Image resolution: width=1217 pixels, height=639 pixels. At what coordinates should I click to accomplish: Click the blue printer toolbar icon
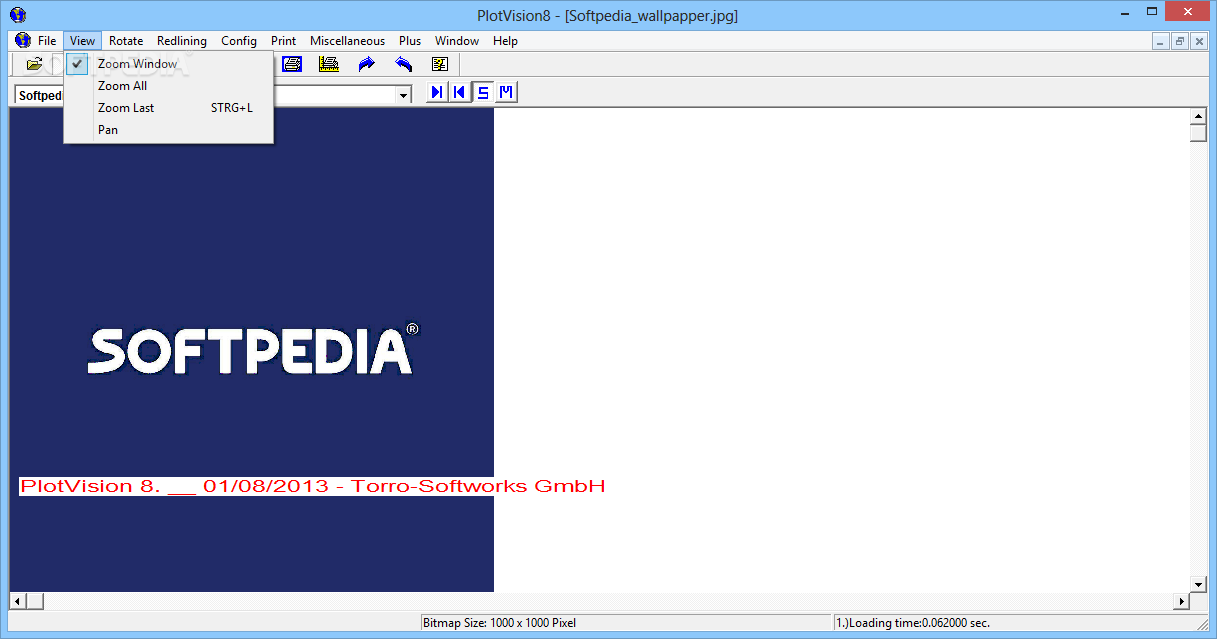(x=292, y=64)
